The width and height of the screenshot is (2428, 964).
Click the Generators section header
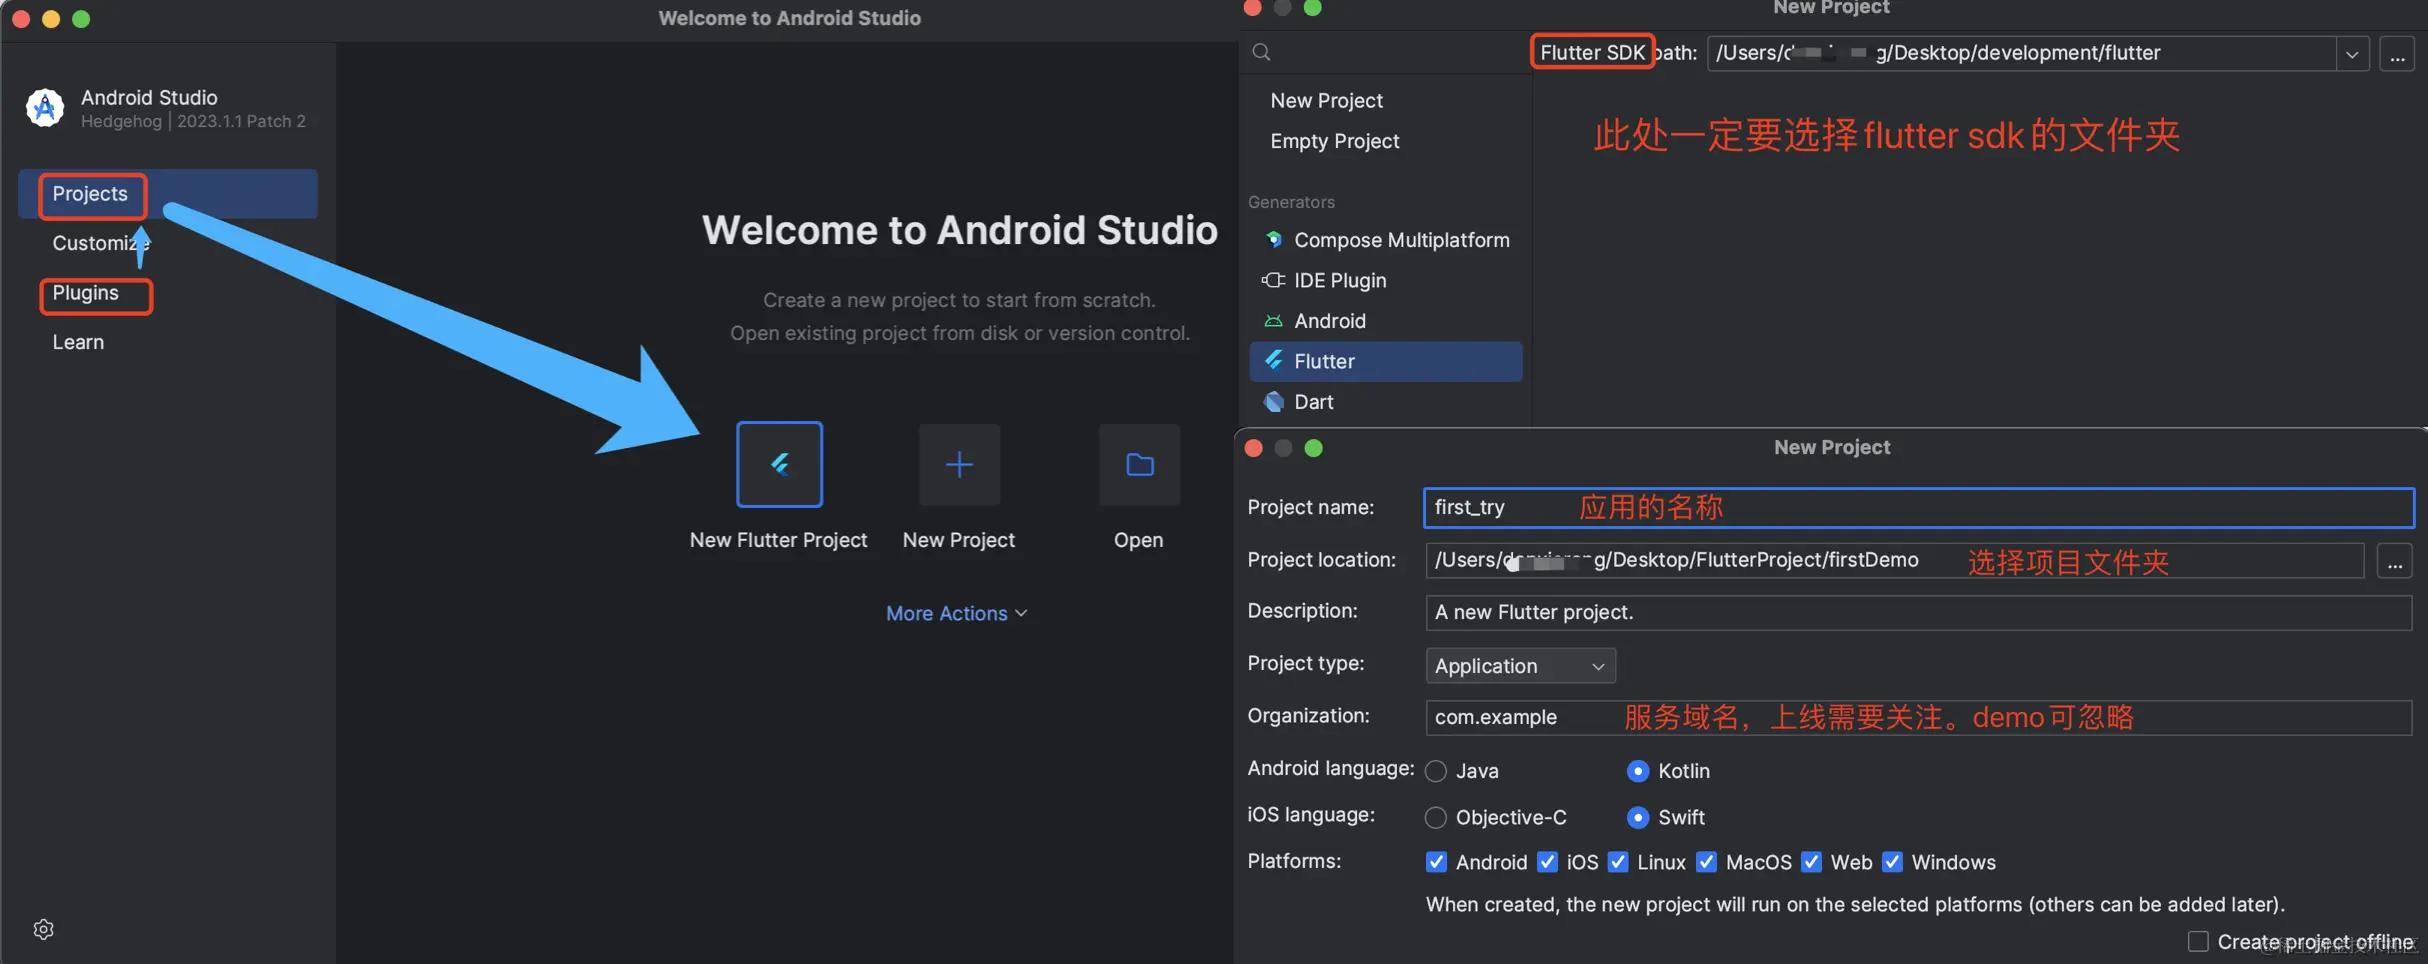pos(1291,202)
